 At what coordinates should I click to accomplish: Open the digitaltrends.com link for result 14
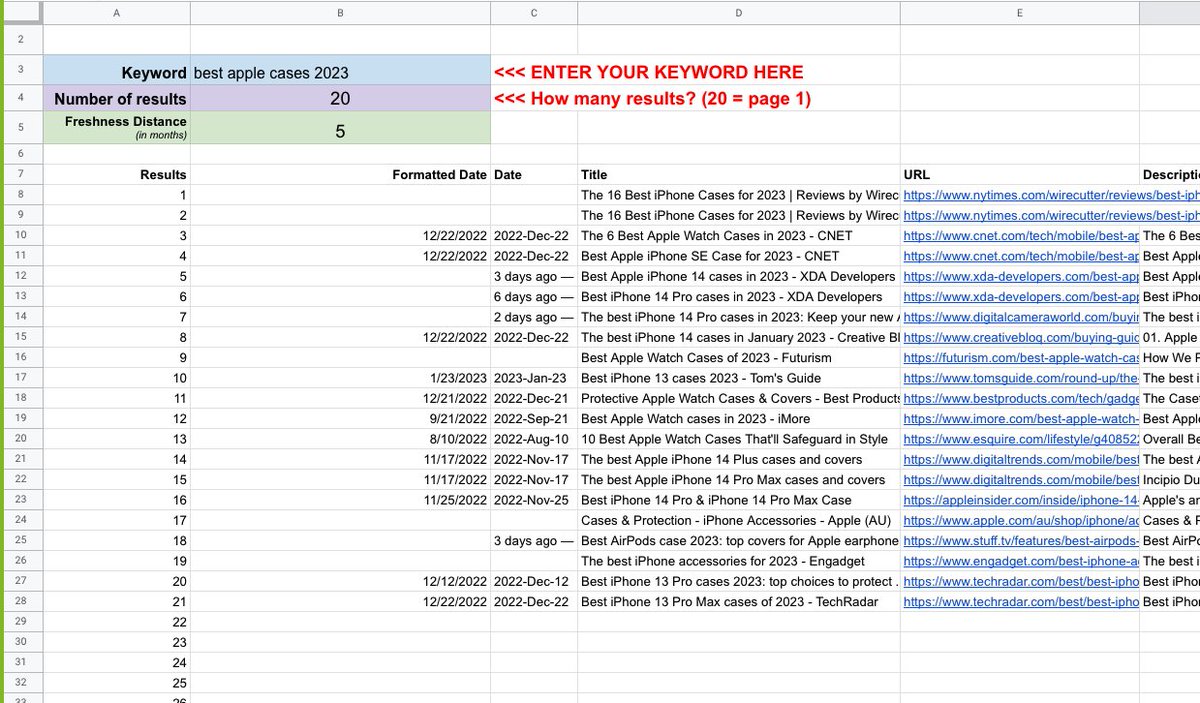(1020, 459)
